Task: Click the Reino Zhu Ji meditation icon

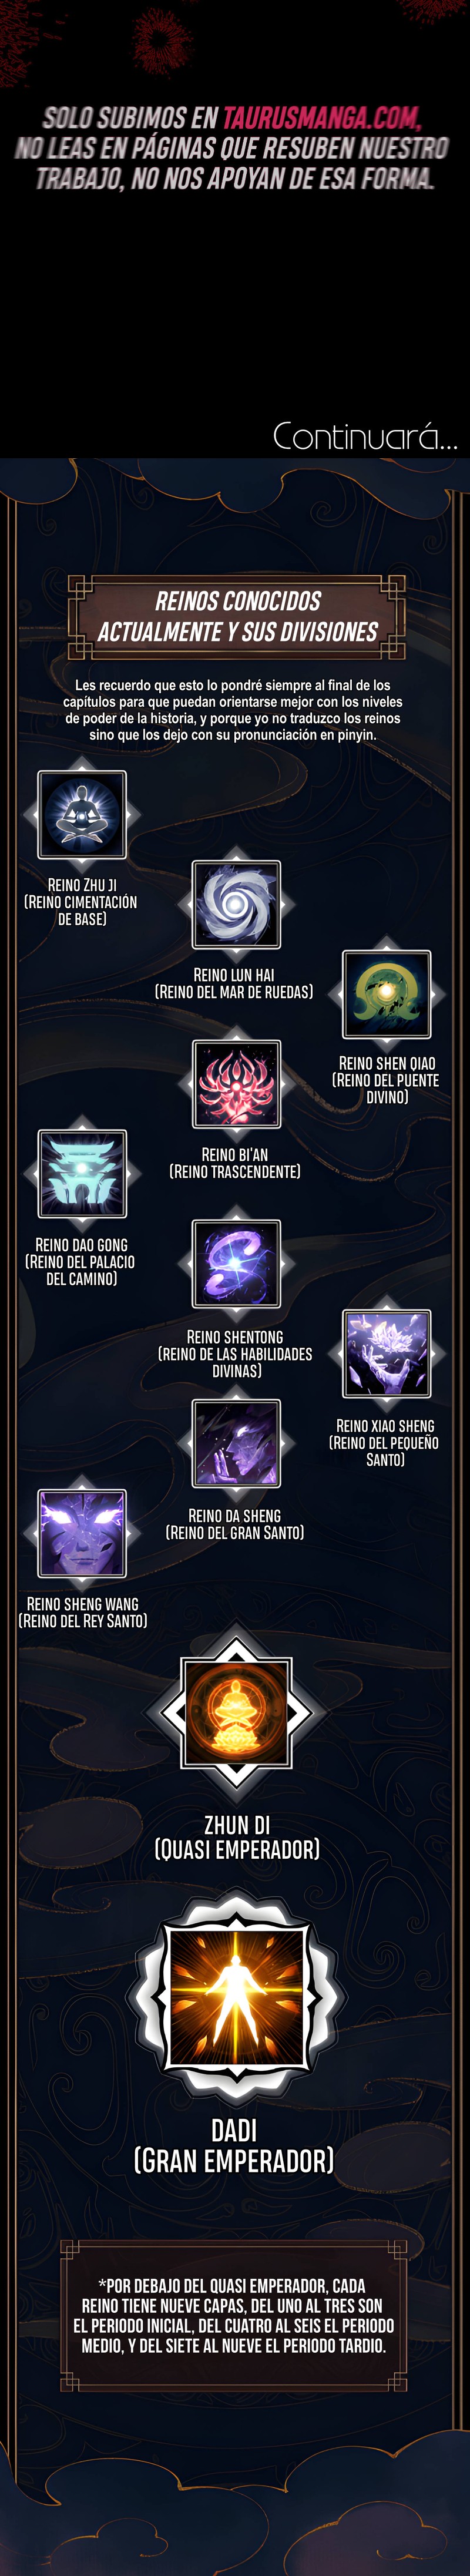Action: 82,814
